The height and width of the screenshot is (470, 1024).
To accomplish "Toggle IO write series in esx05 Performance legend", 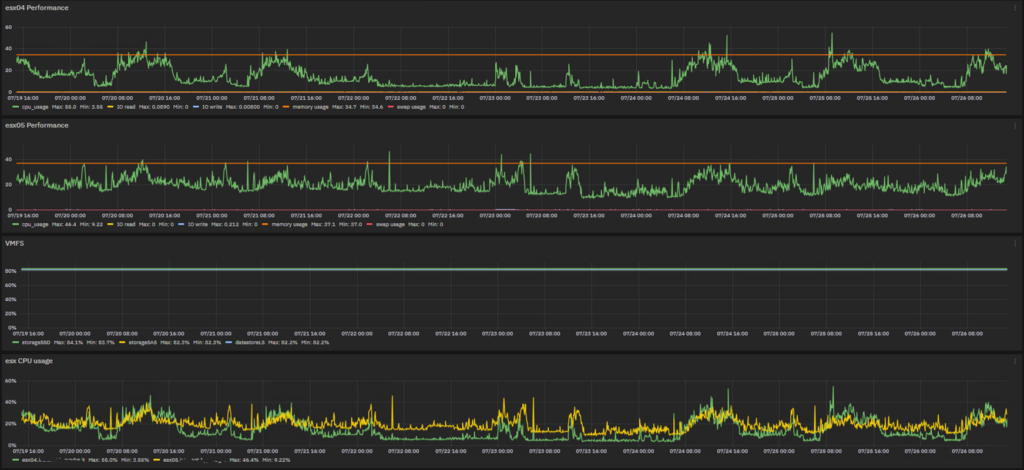I will (x=198, y=225).
